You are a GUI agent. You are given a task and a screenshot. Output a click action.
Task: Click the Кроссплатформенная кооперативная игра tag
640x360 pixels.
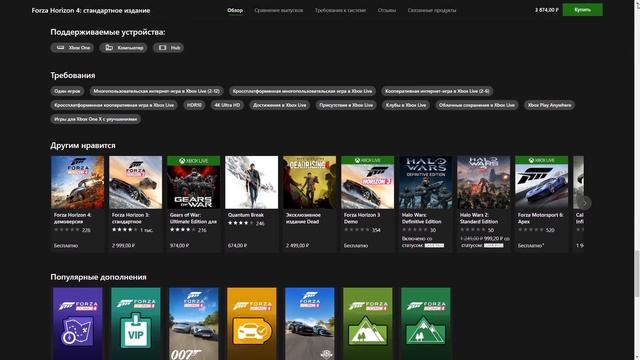click(114, 105)
